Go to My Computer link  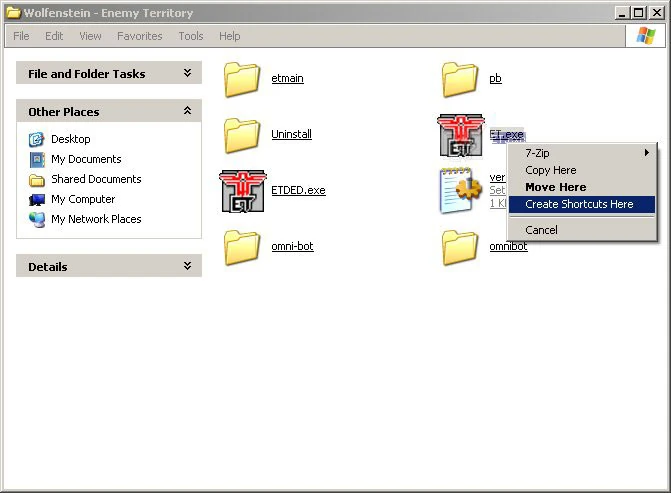pos(83,199)
